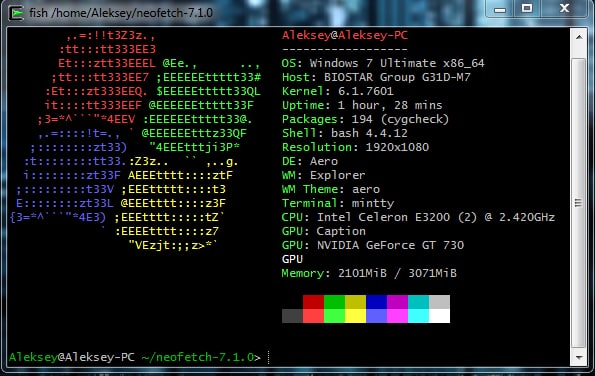This screenshot has height=376, width=595.
Task: Click the 'WM: Explorer' line
Action: pyautogui.click(x=324, y=176)
